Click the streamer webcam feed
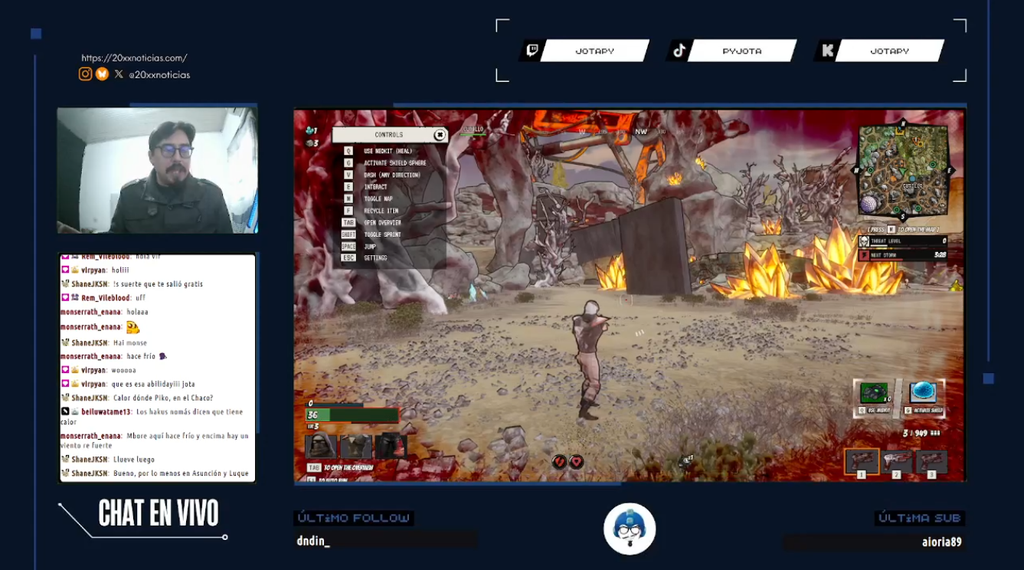Screen dimensions: 1024x570 (x=157, y=170)
